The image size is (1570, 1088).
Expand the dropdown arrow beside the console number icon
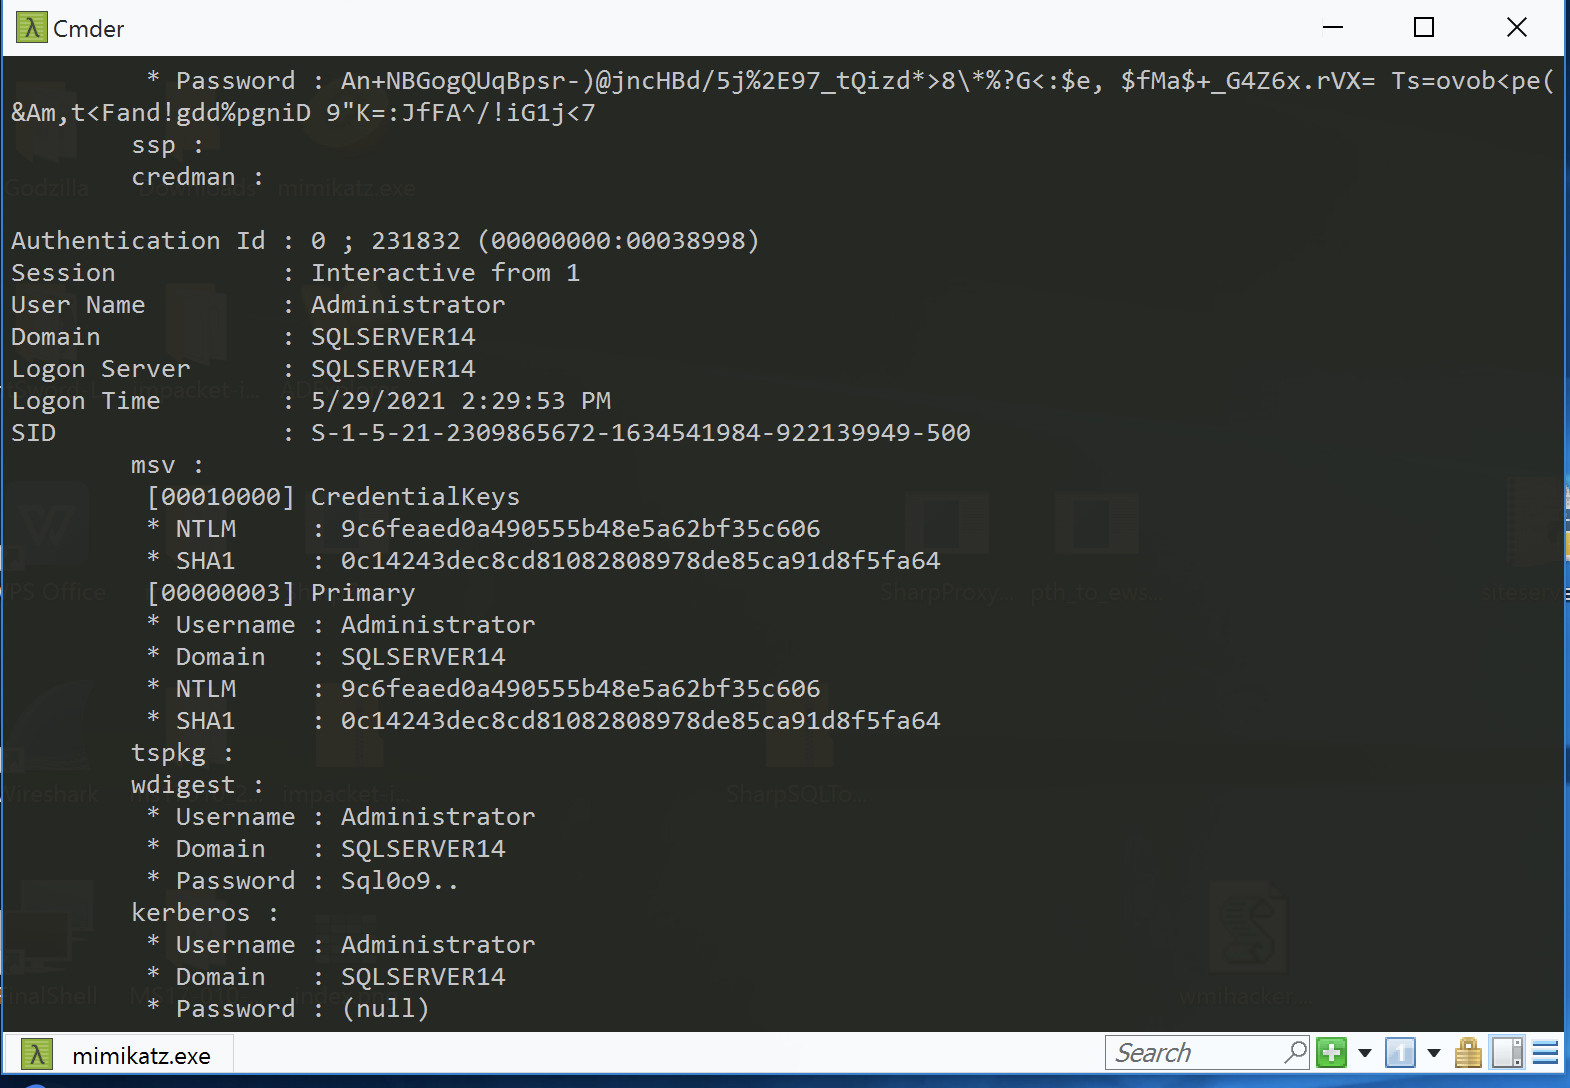click(x=1433, y=1053)
